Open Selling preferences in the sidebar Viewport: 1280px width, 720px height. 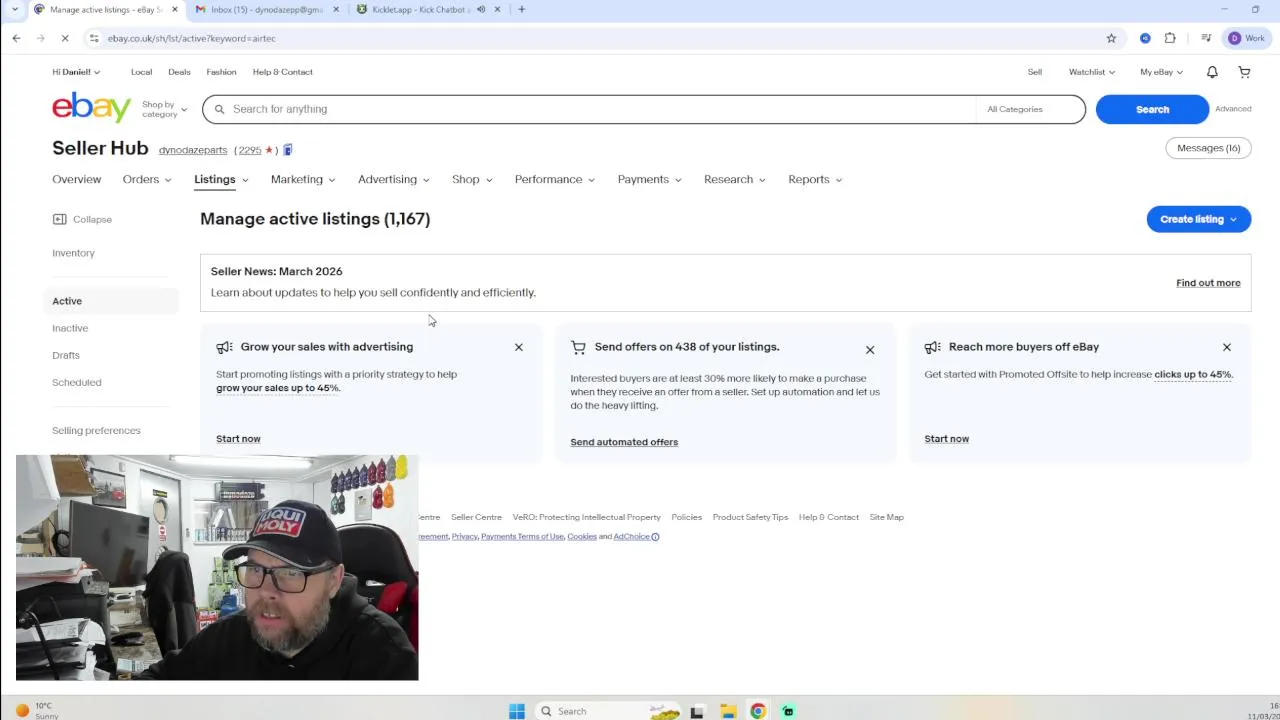[x=96, y=430]
